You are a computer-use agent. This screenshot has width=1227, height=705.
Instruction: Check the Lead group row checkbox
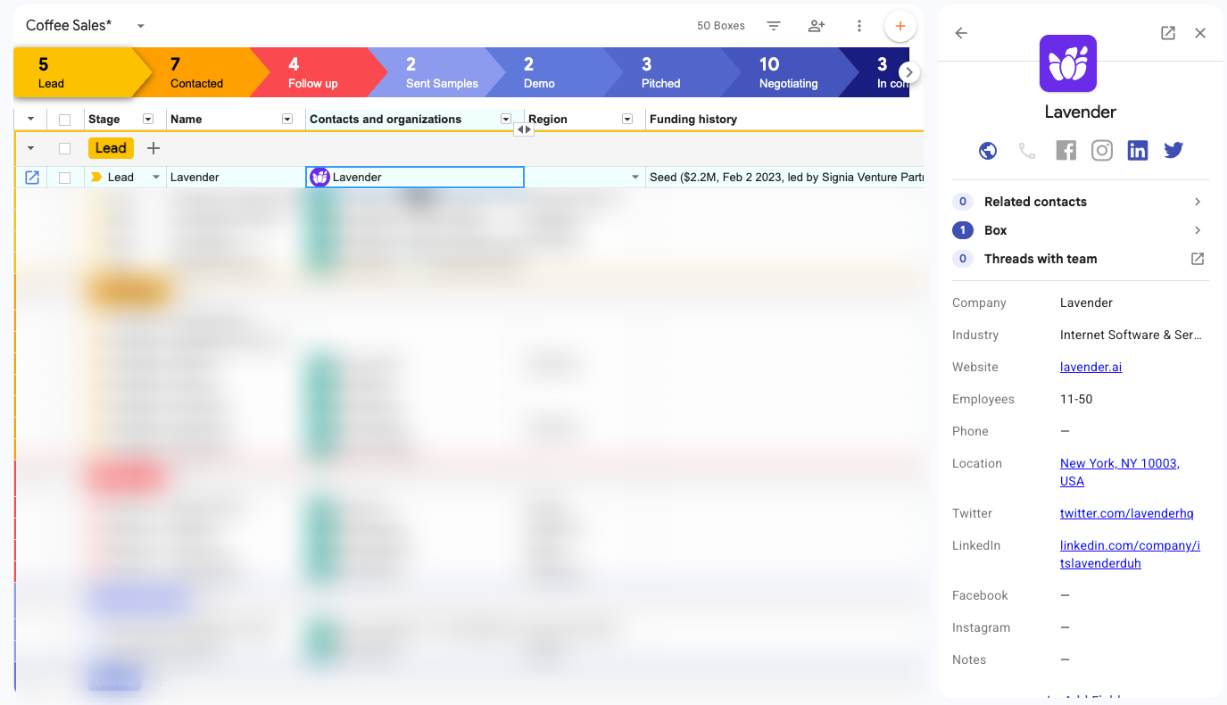pos(62,147)
